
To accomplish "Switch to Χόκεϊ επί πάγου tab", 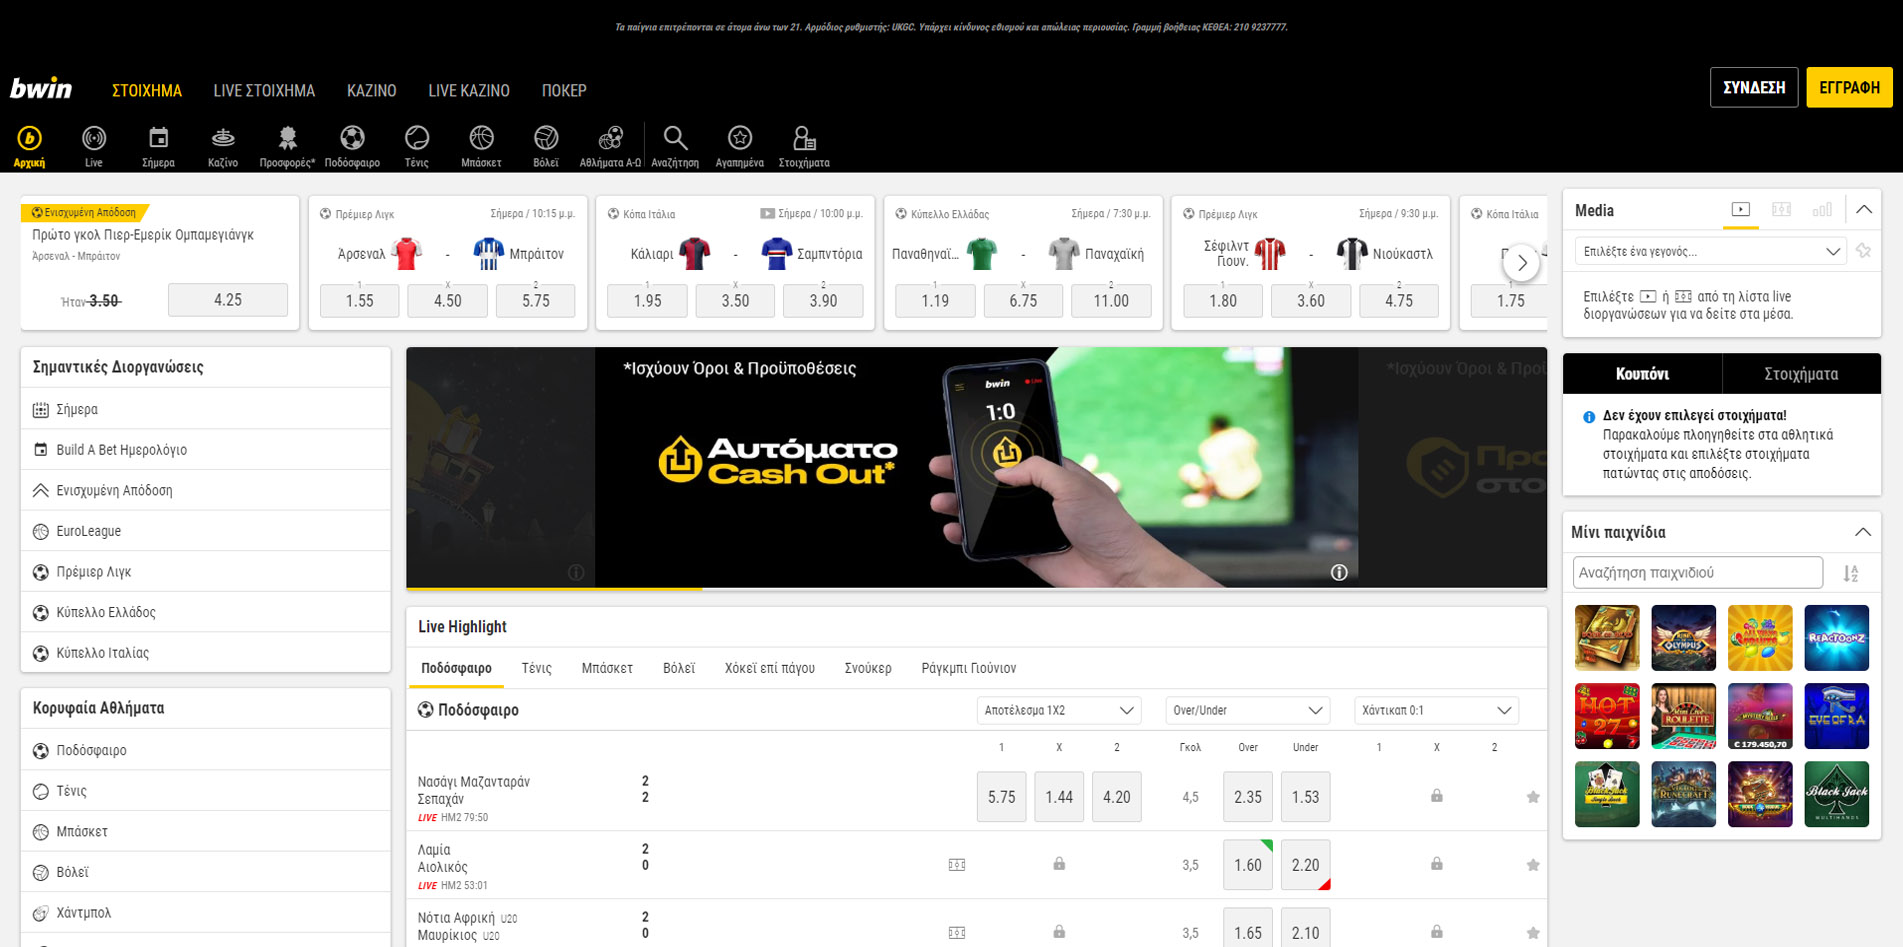I will [x=770, y=668].
